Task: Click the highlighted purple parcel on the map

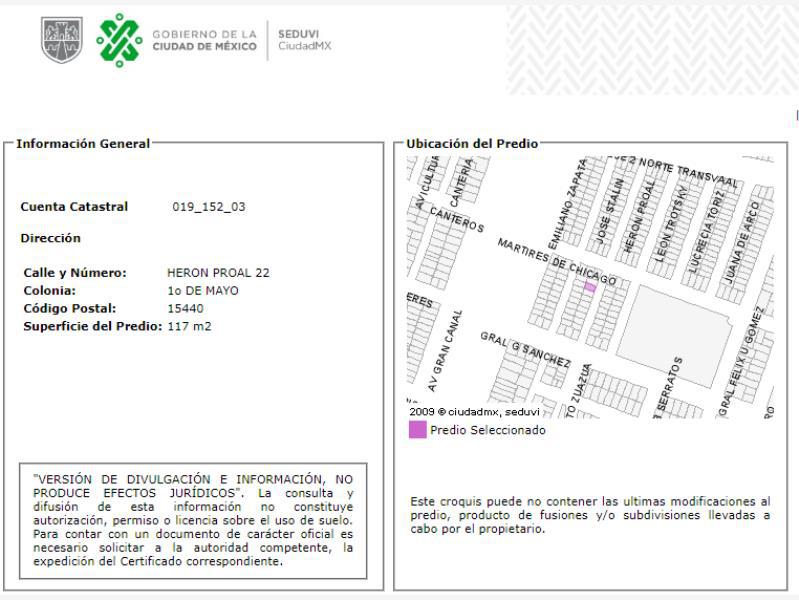Action: click(590, 287)
